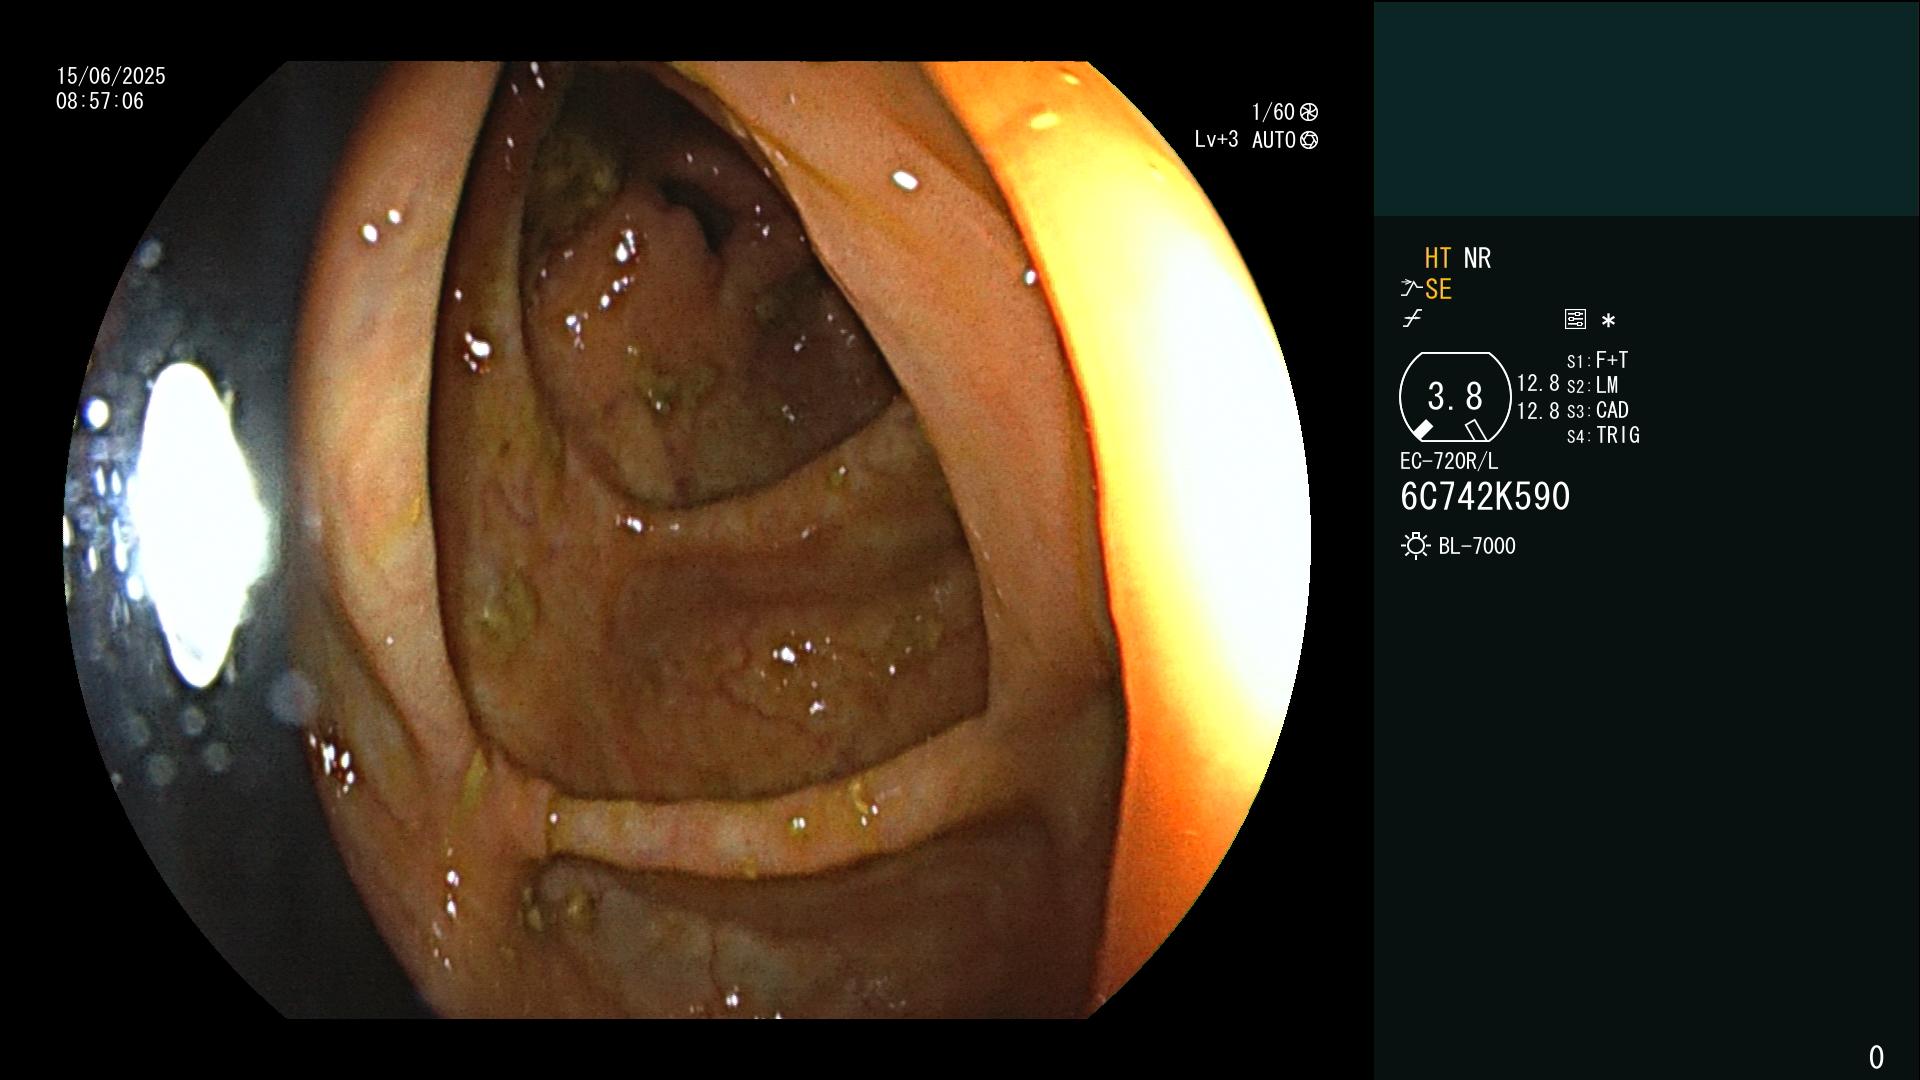Click the tone curve icon below SE
1920x1080 pixels.
1412,319
